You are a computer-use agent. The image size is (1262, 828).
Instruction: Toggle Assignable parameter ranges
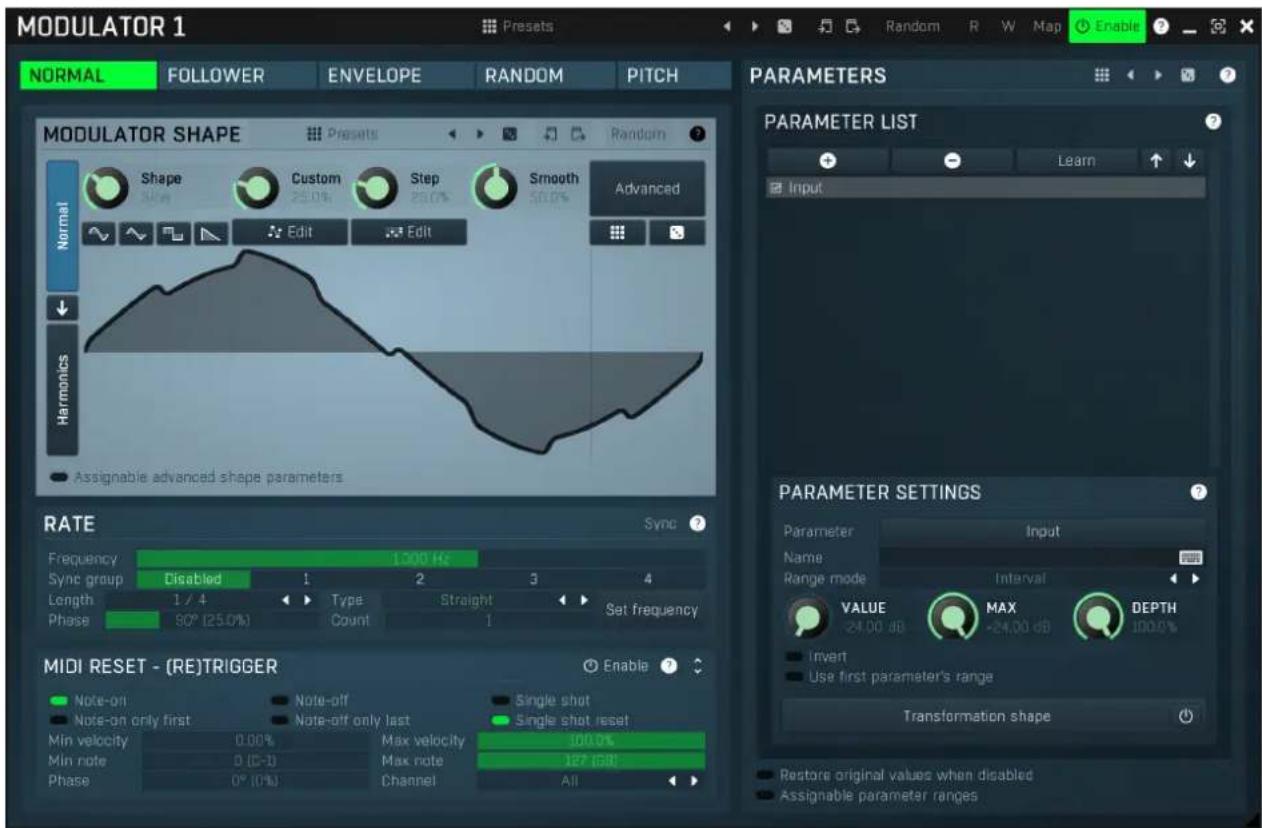pyautogui.click(x=867, y=796)
